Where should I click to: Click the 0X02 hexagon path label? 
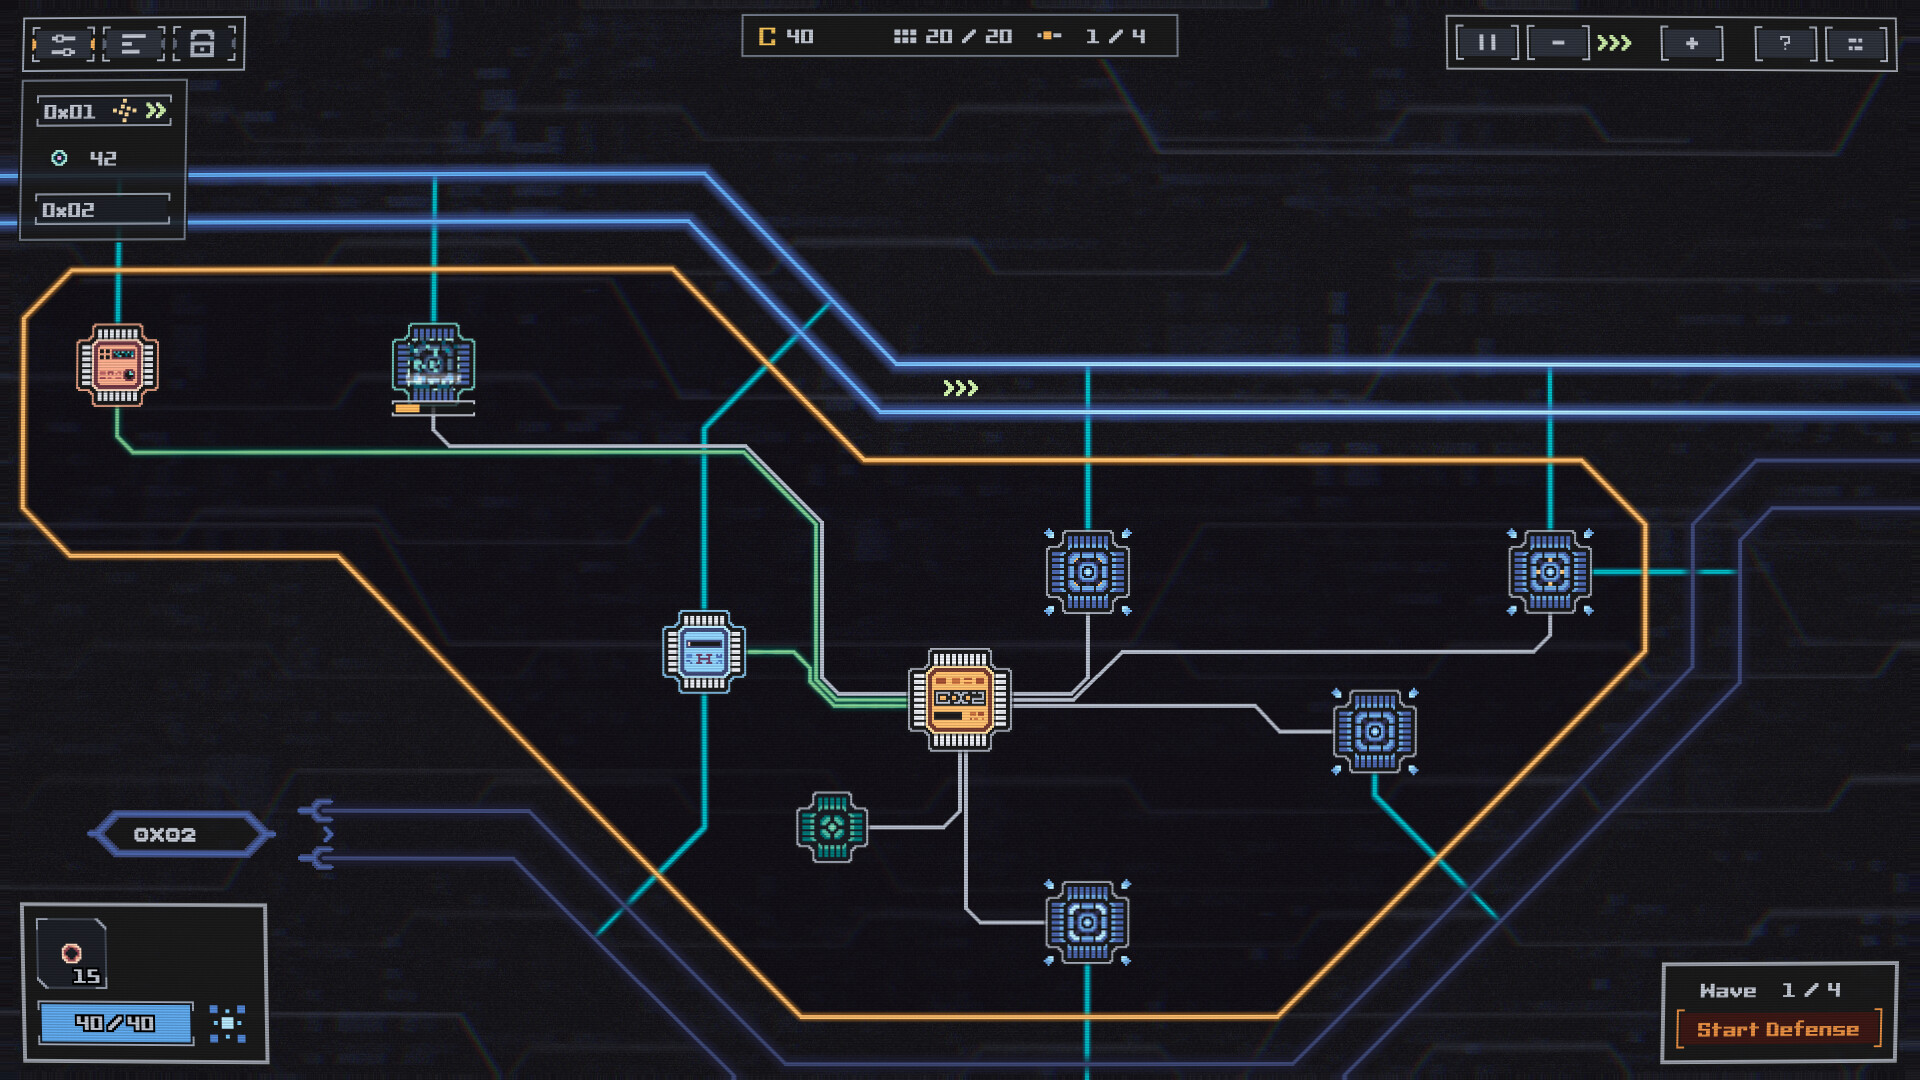point(181,834)
